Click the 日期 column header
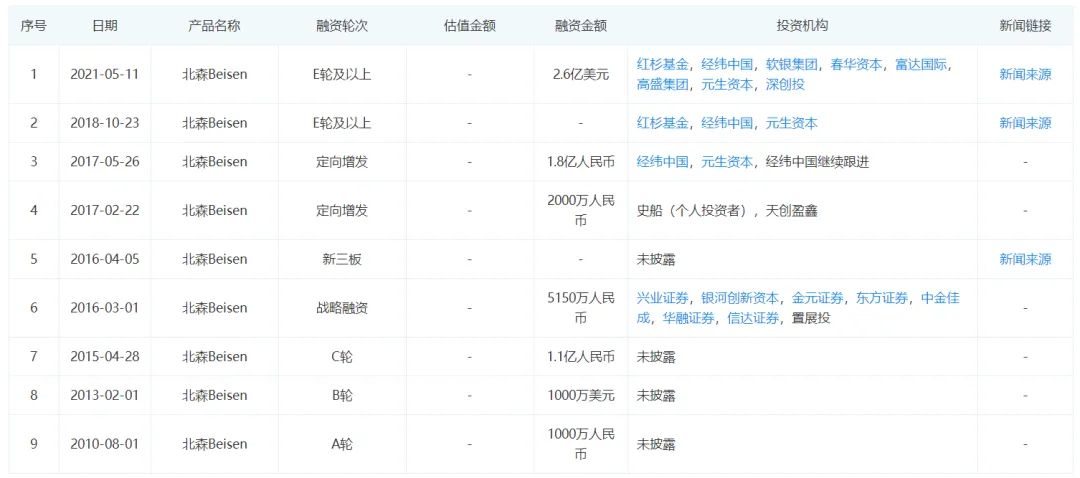Viewport: 1080px width, 478px height. coord(105,26)
